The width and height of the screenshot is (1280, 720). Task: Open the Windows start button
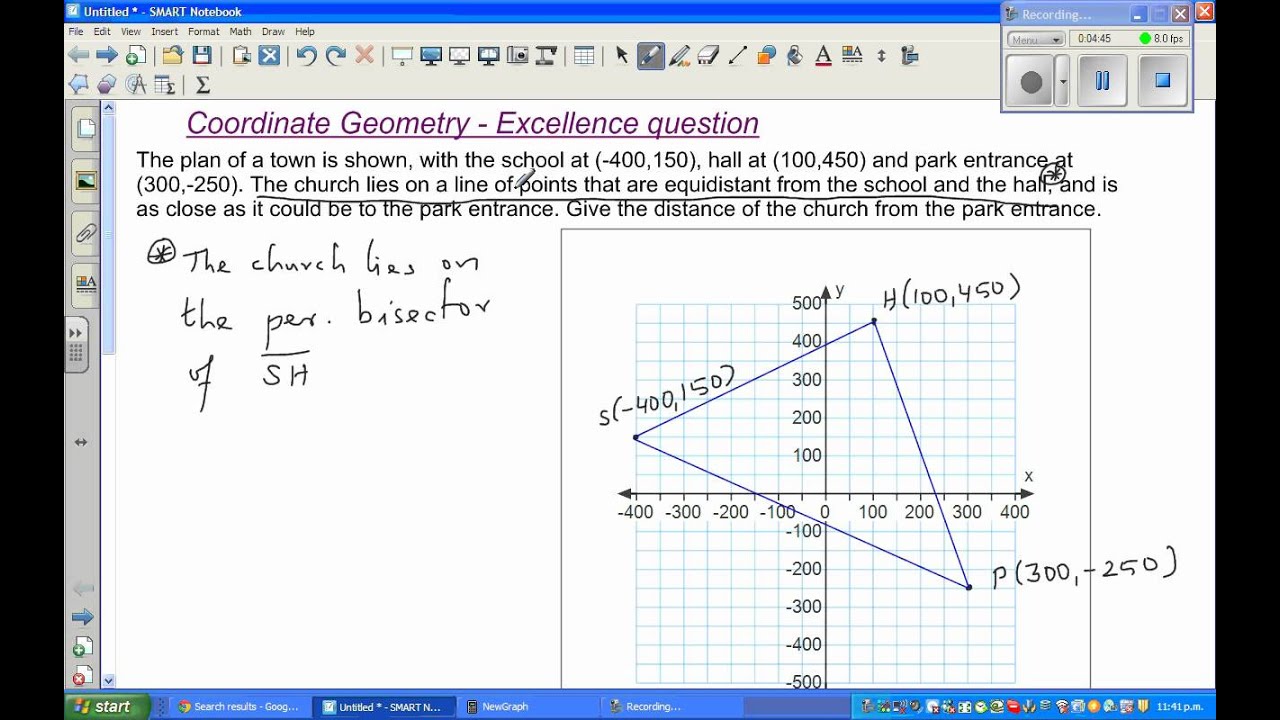108,706
